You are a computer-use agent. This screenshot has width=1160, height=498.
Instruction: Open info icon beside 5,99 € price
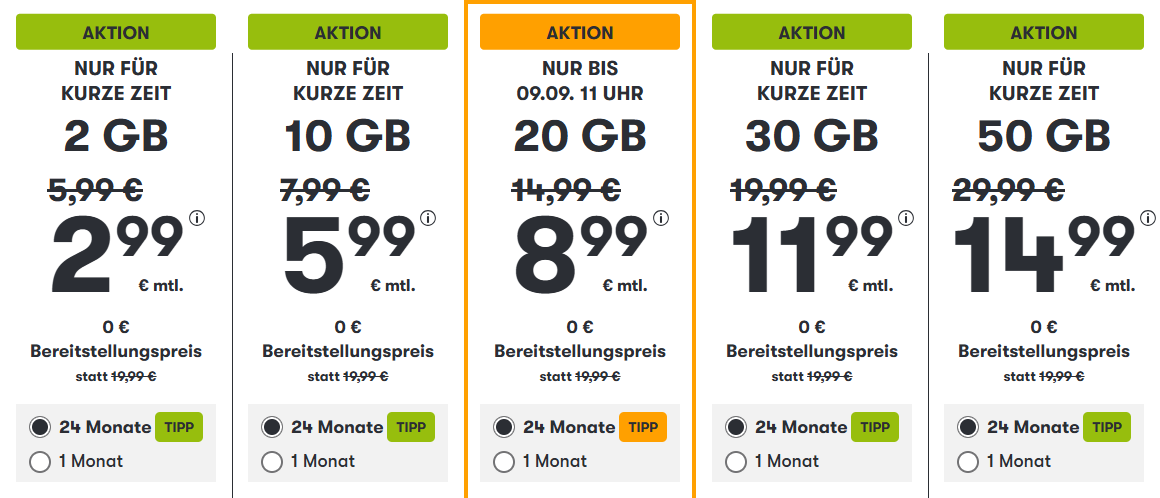428,218
